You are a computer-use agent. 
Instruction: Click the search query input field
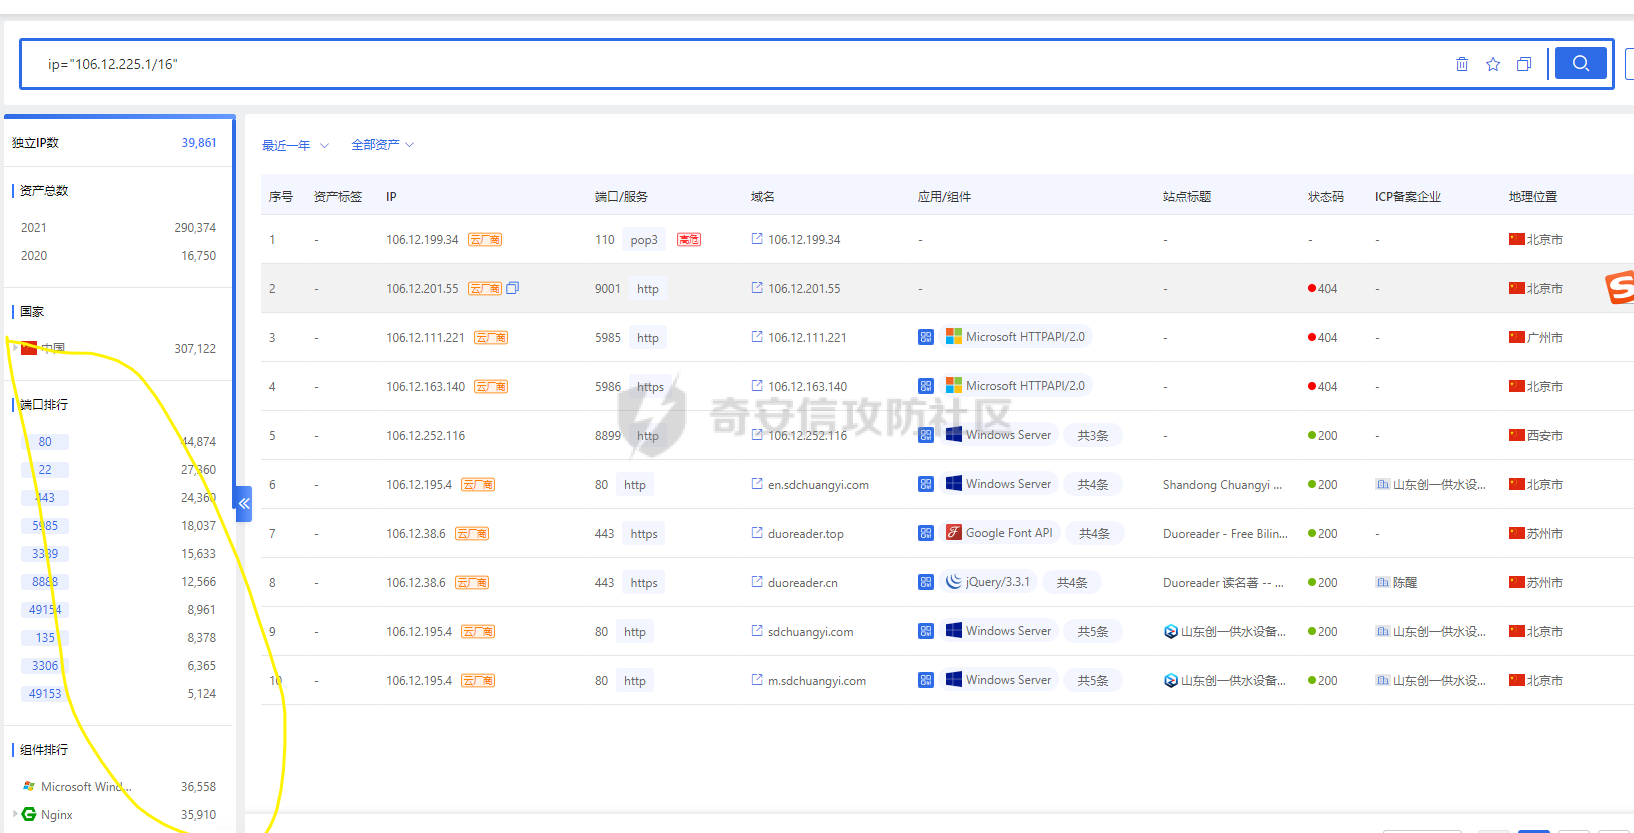[740, 64]
